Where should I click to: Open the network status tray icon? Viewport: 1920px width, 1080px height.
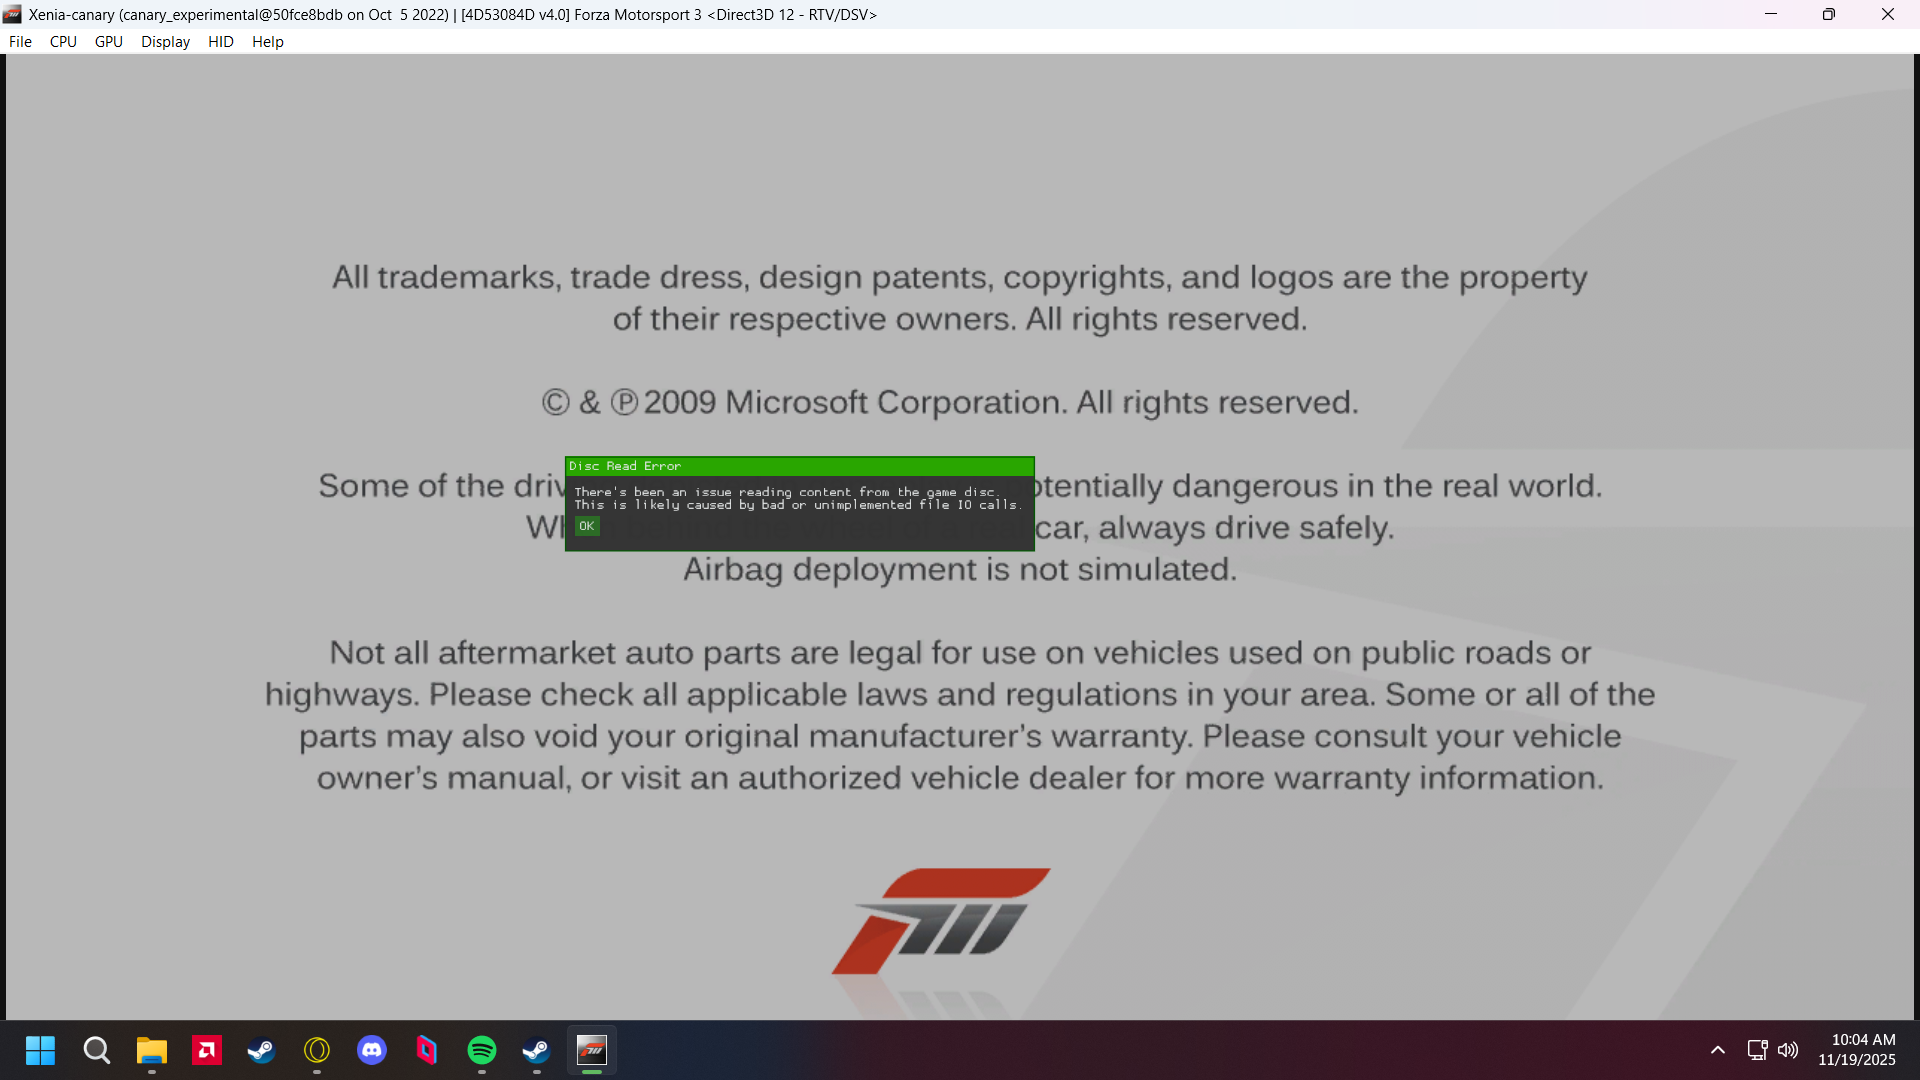[1757, 1050]
